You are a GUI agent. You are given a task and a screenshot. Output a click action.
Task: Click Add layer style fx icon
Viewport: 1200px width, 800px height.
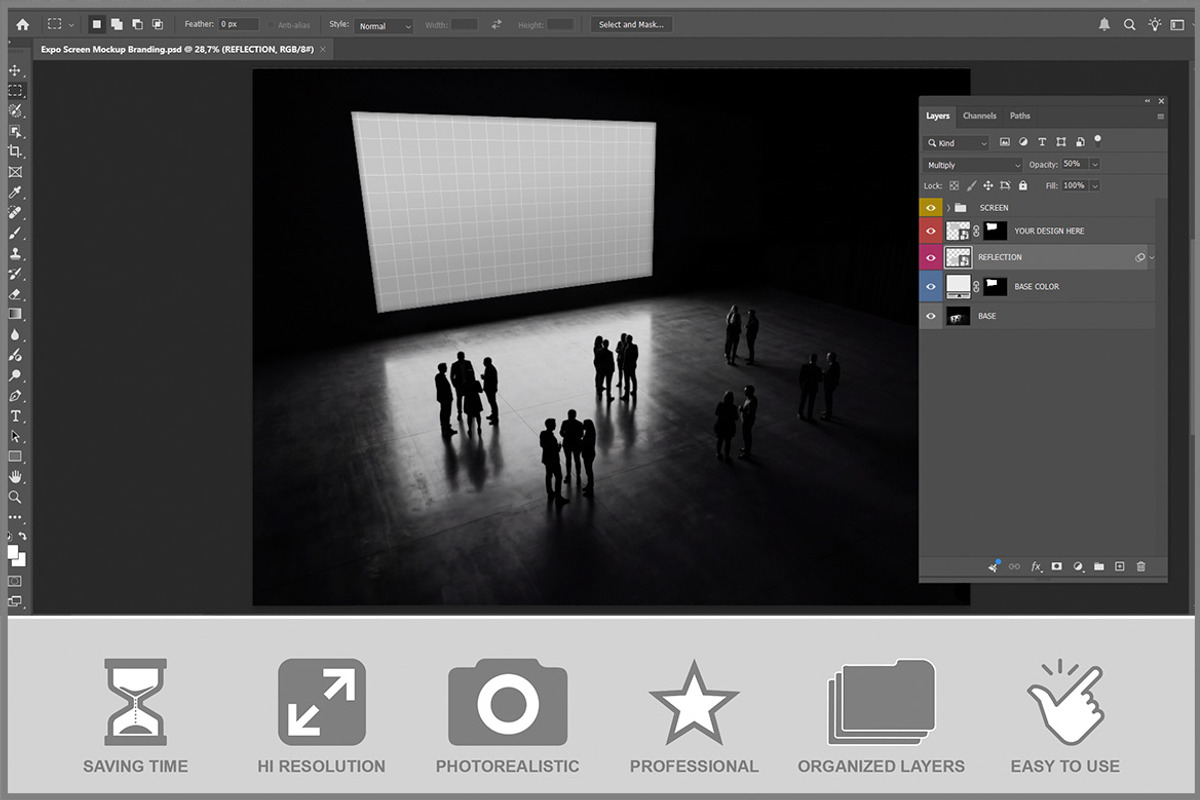click(1036, 567)
